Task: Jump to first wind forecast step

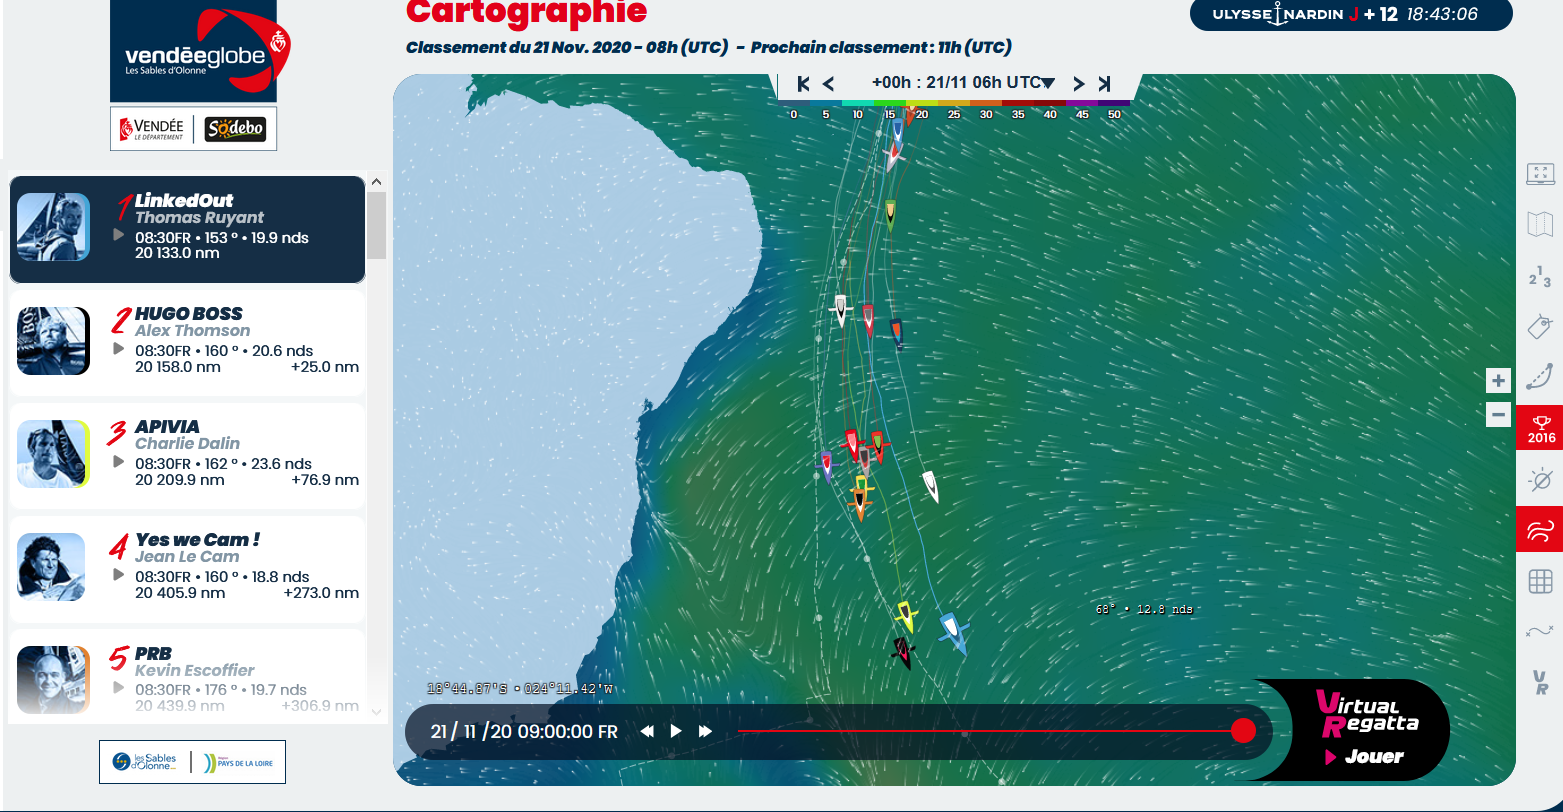Action: point(803,83)
